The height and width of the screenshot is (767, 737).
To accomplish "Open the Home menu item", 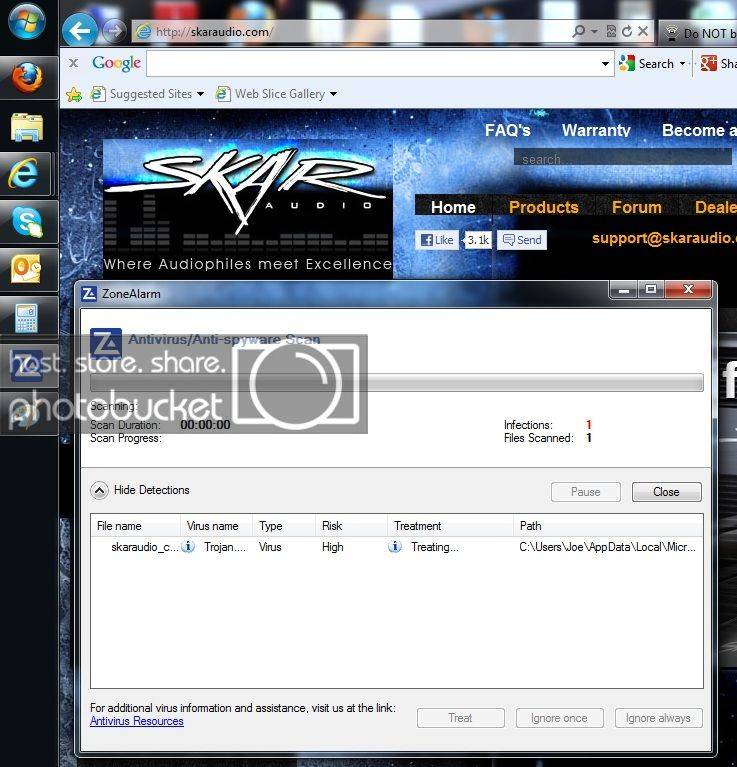I will coord(453,207).
